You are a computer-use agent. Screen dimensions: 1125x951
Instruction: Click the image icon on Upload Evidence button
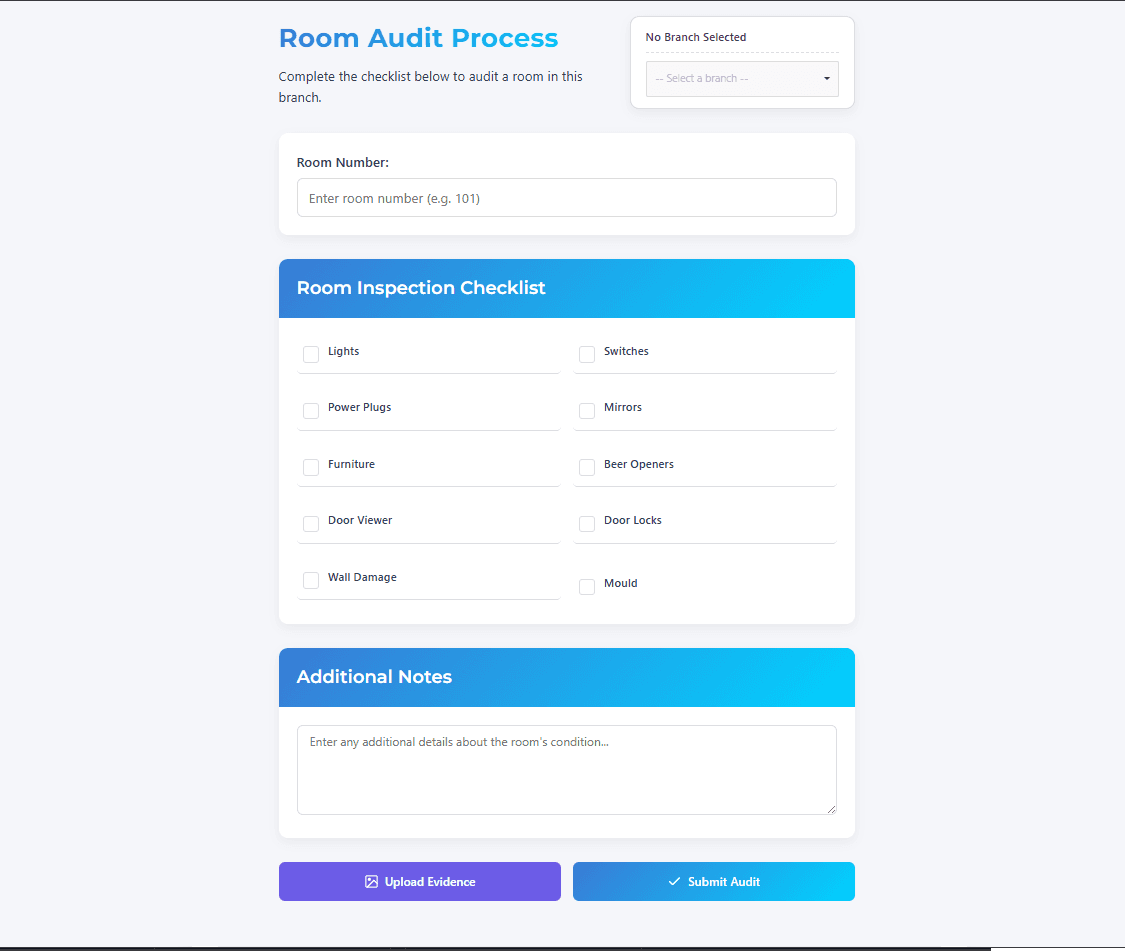tap(371, 881)
